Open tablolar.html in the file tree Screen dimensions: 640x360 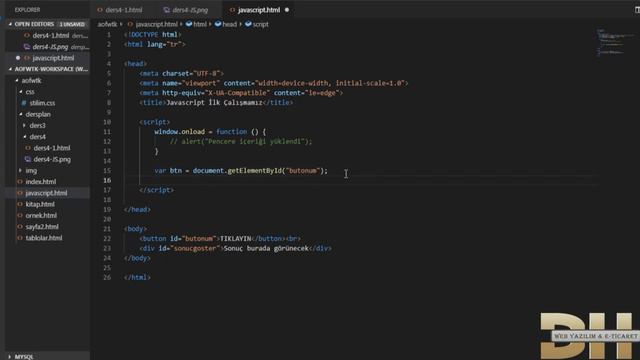[44, 238]
